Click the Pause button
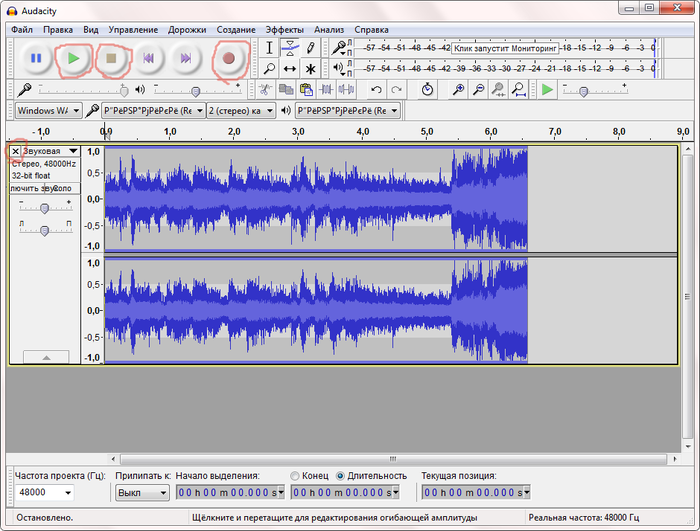The width and height of the screenshot is (700, 531). pos(36,59)
